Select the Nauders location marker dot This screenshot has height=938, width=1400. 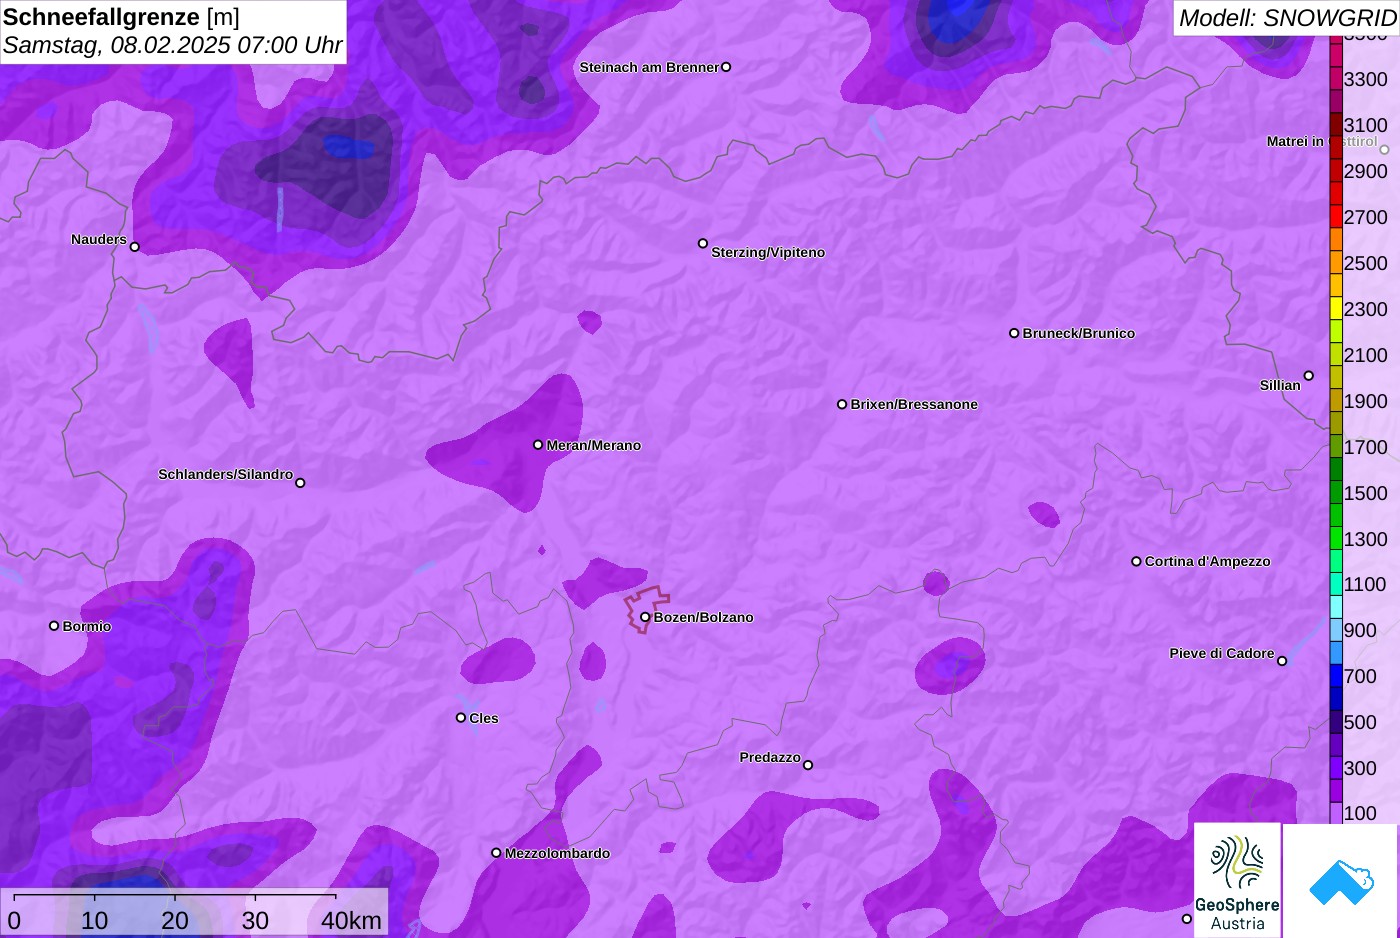(135, 247)
